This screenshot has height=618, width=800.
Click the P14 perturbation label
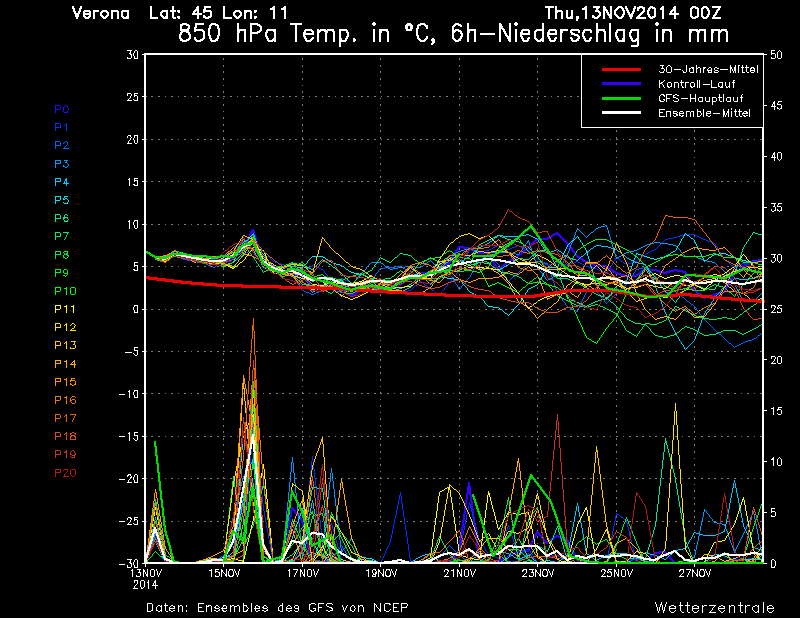point(65,364)
